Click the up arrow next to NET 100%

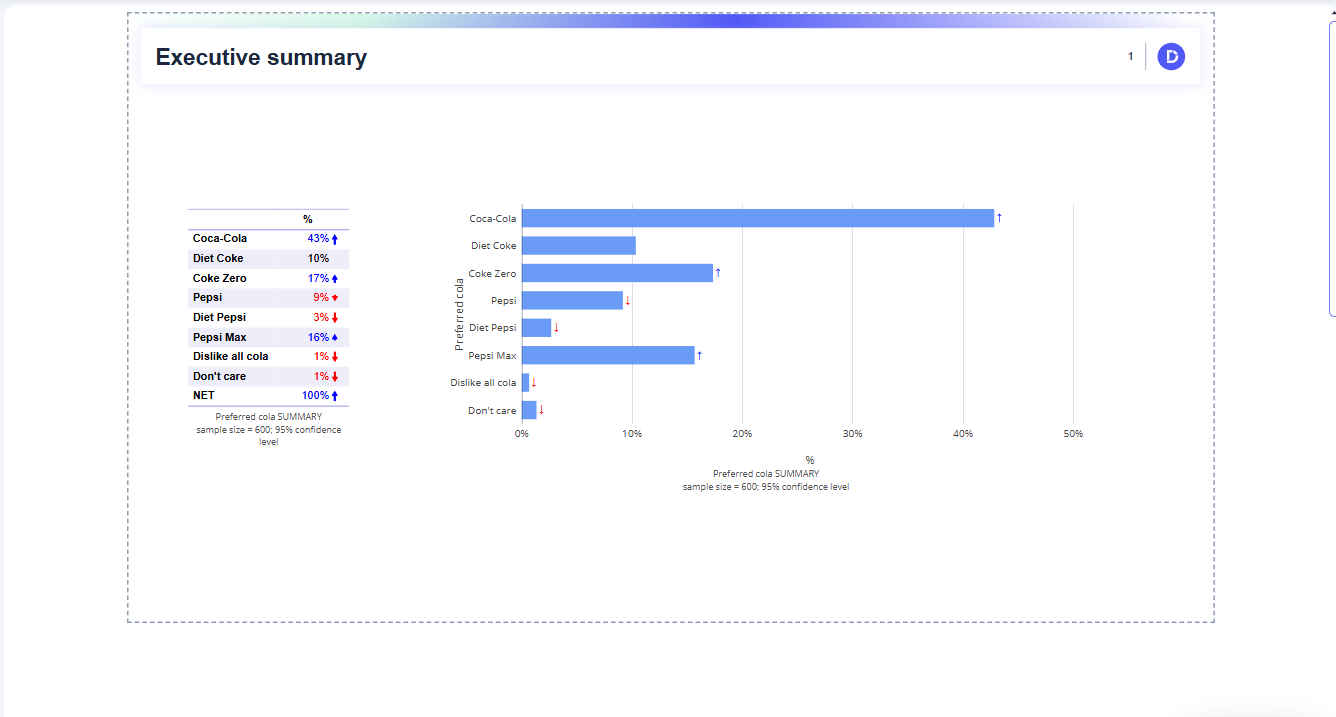coord(335,396)
